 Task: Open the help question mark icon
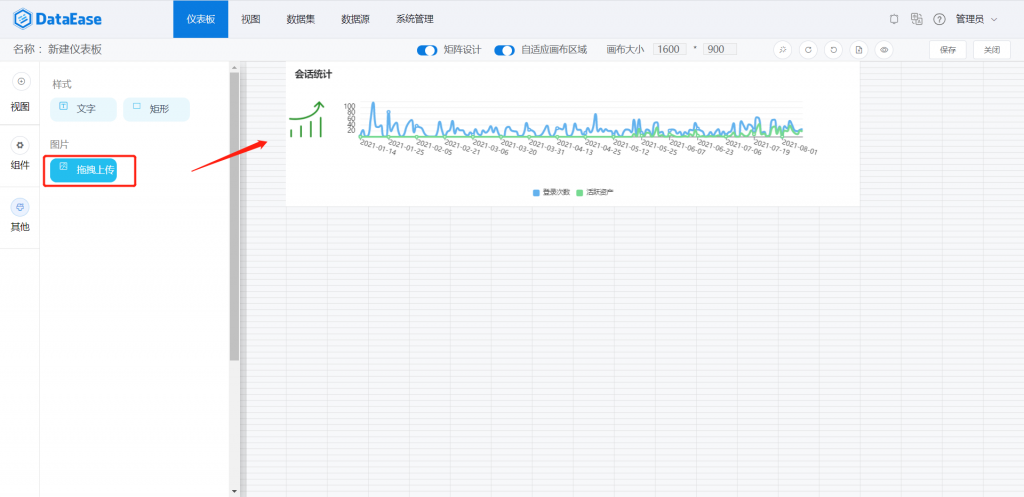[x=939, y=19]
